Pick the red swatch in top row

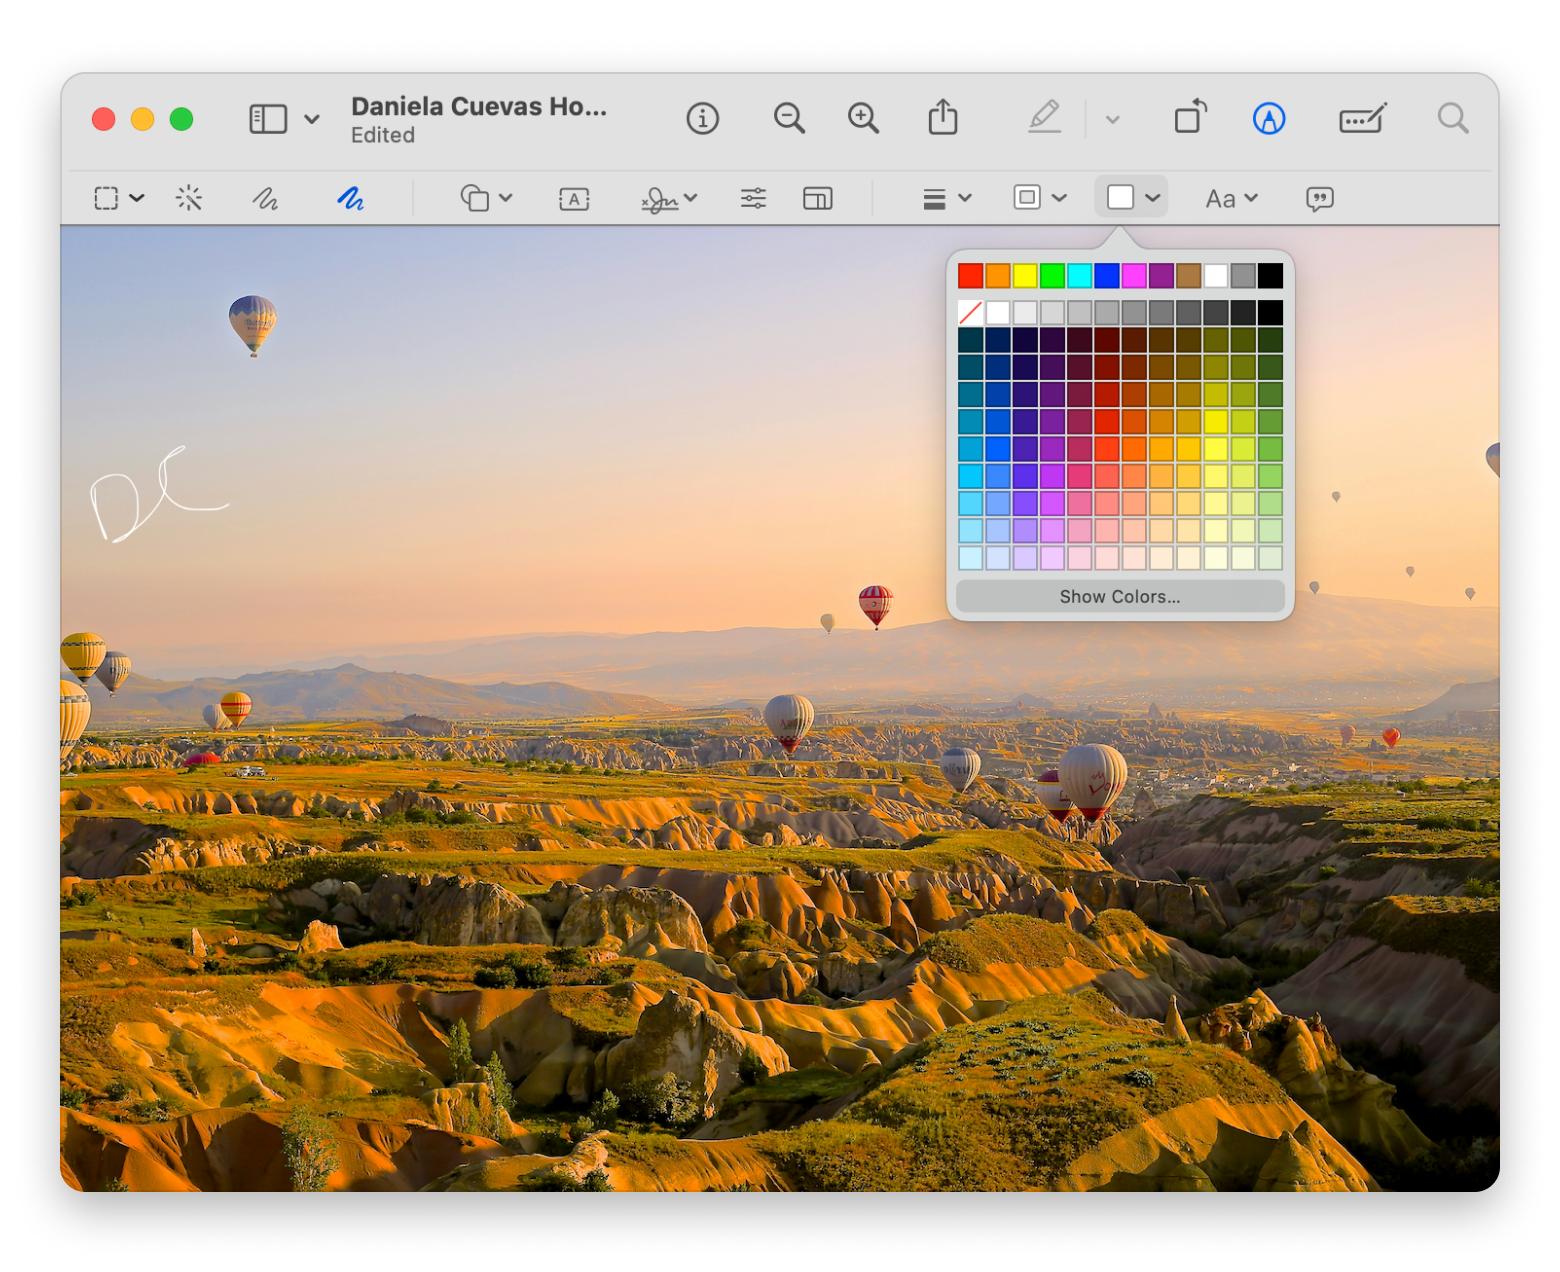pos(970,275)
